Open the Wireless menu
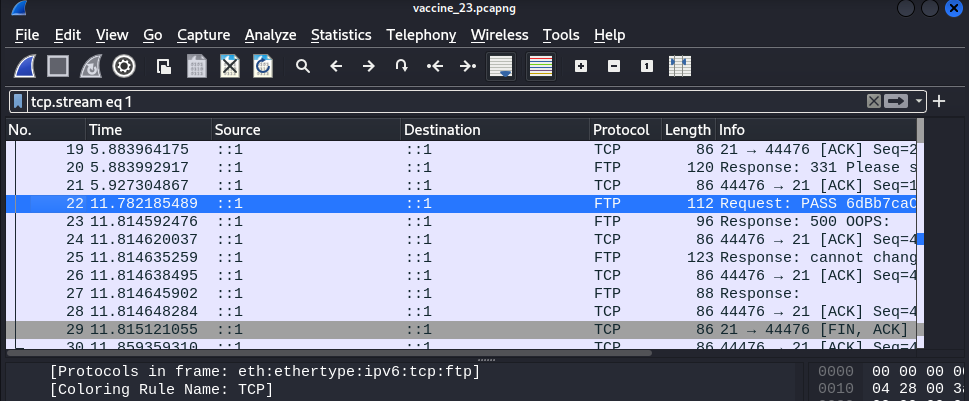 tap(499, 35)
